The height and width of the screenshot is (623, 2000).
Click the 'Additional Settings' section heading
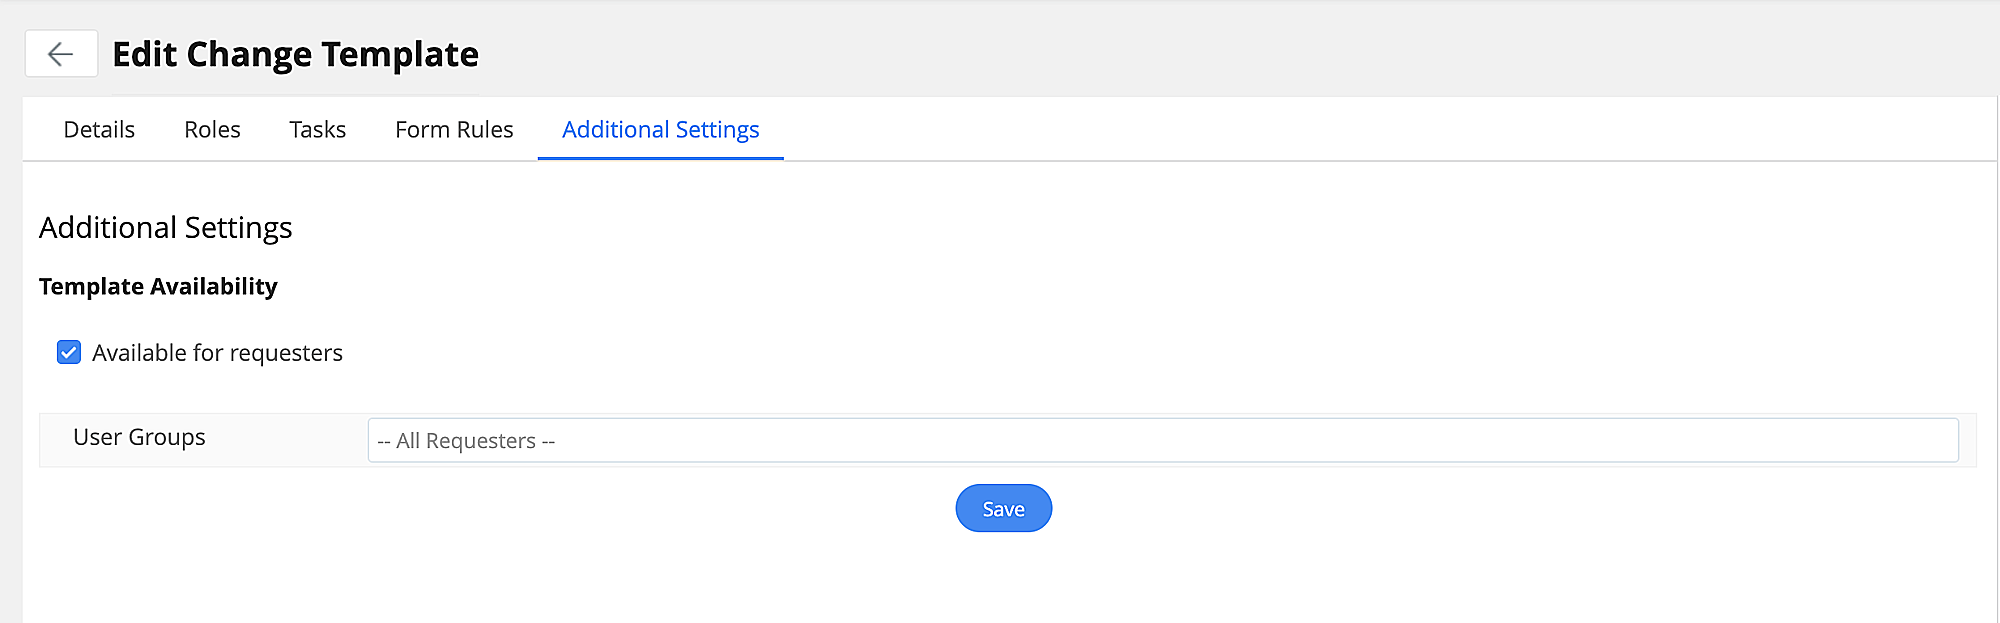[166, 228]
